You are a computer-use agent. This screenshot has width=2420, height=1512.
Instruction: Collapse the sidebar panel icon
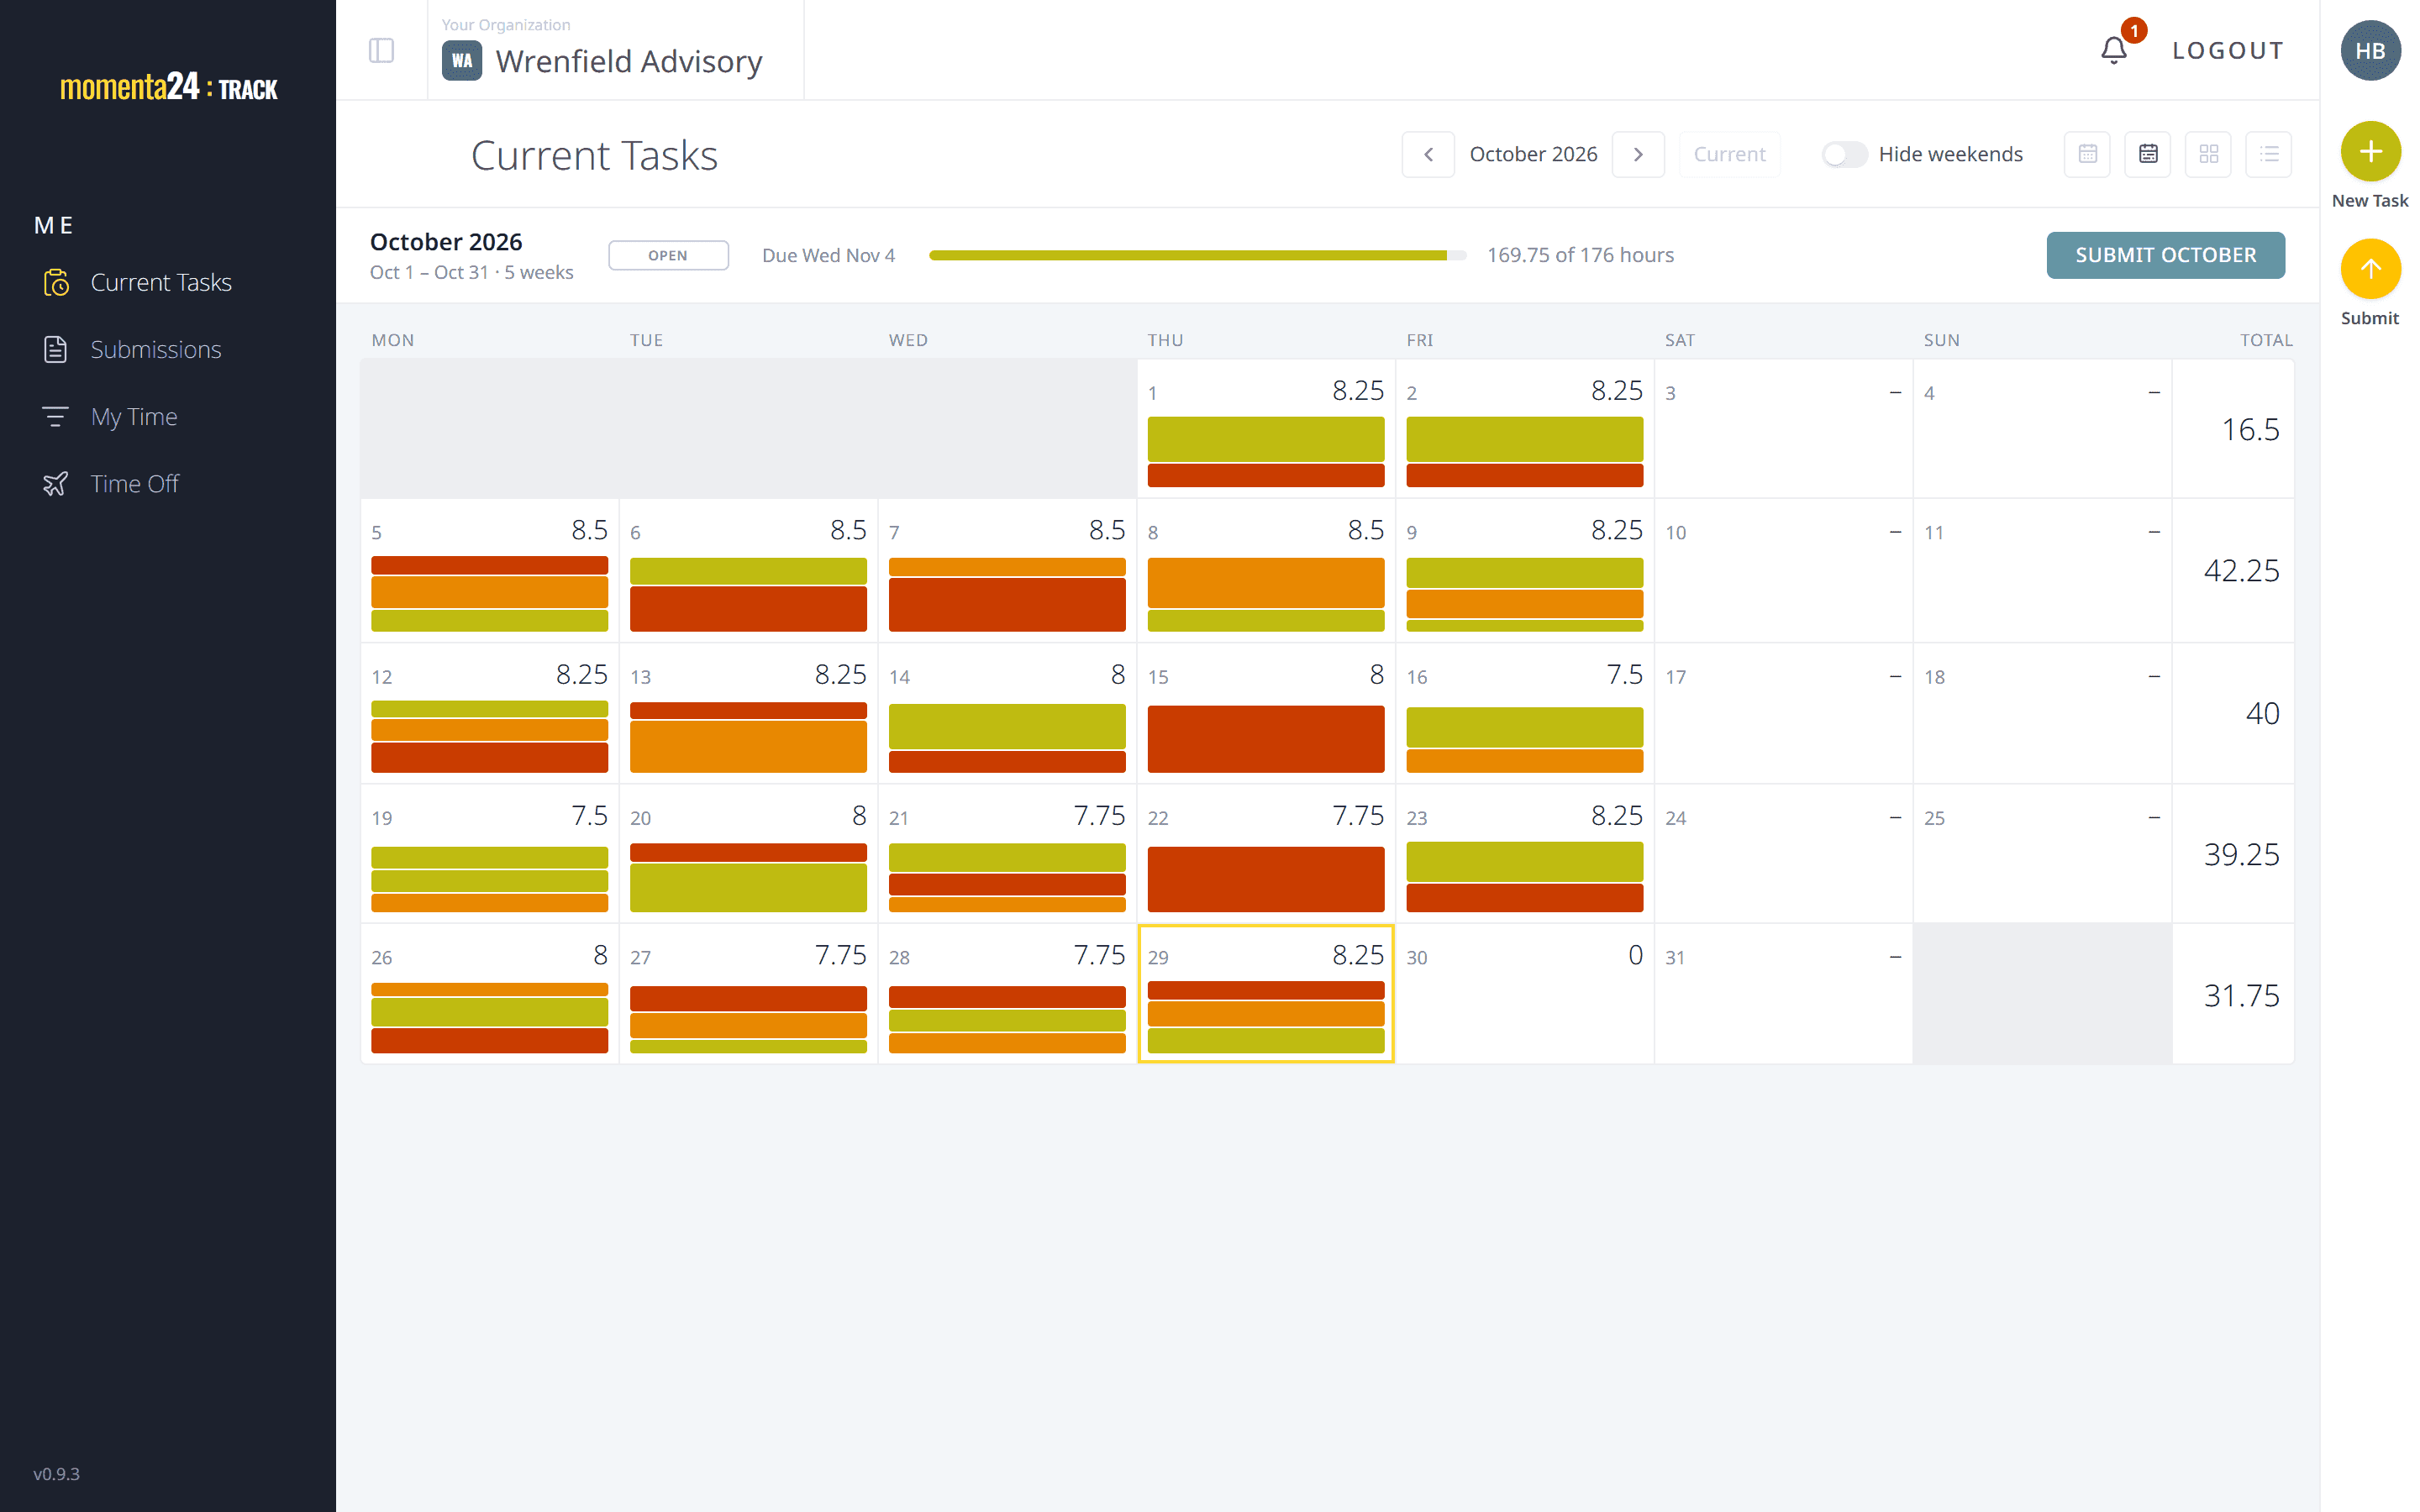click(381, 50)
